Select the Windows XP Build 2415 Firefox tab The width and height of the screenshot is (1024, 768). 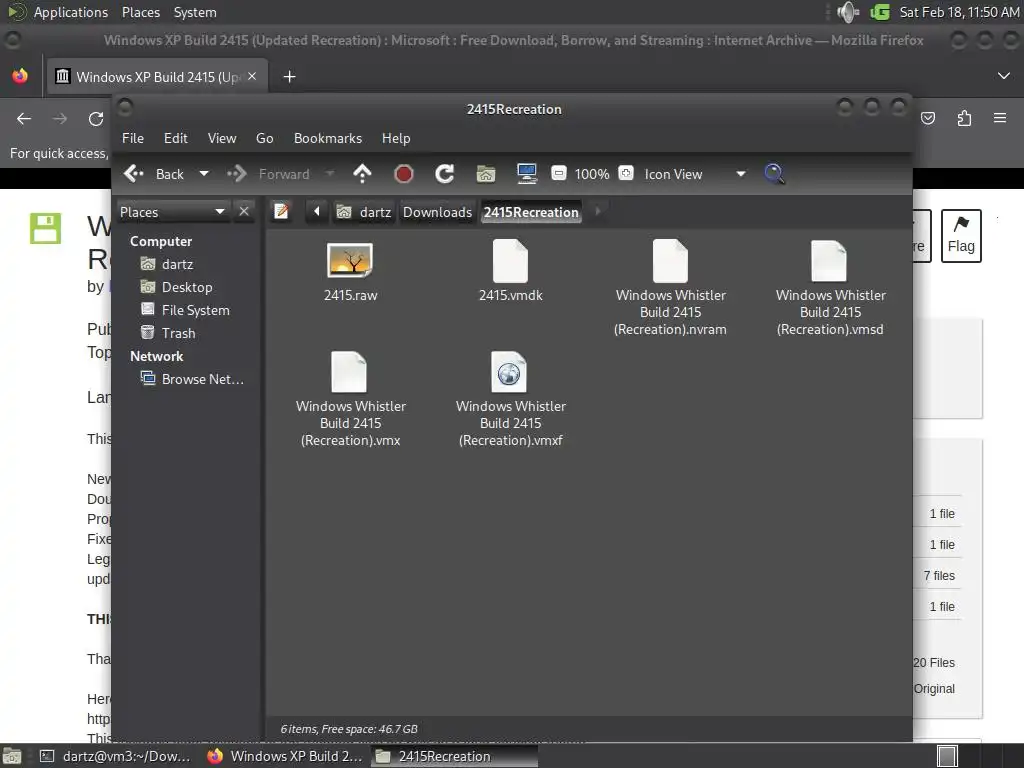click(157, 77)
